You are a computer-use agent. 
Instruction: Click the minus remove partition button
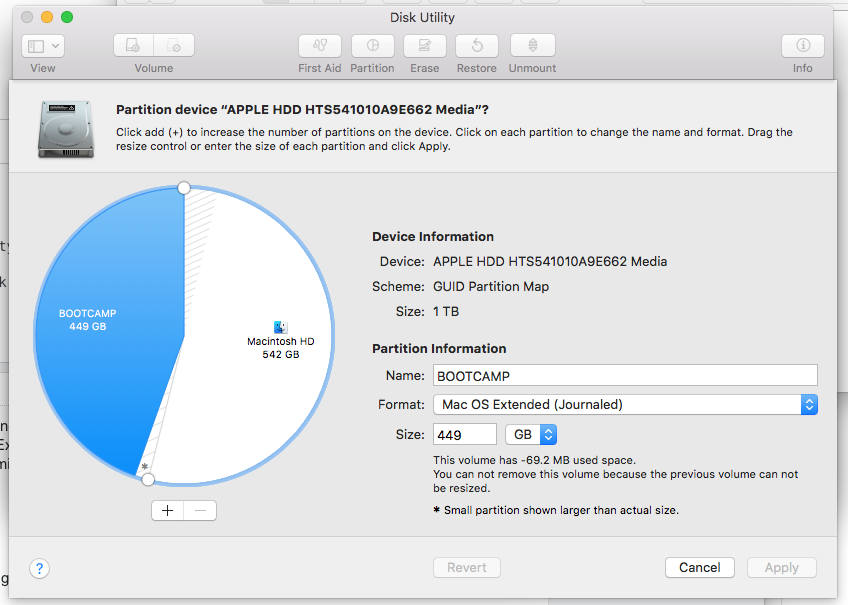(x=200, y=510)
